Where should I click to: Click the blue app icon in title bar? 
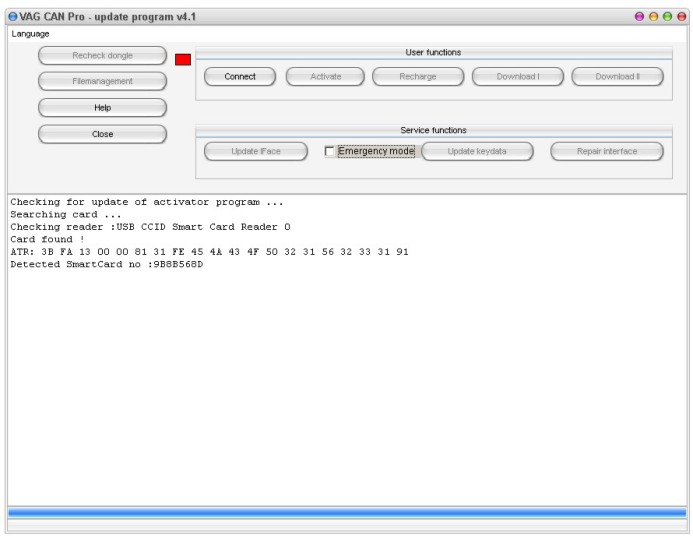point(13,17)
